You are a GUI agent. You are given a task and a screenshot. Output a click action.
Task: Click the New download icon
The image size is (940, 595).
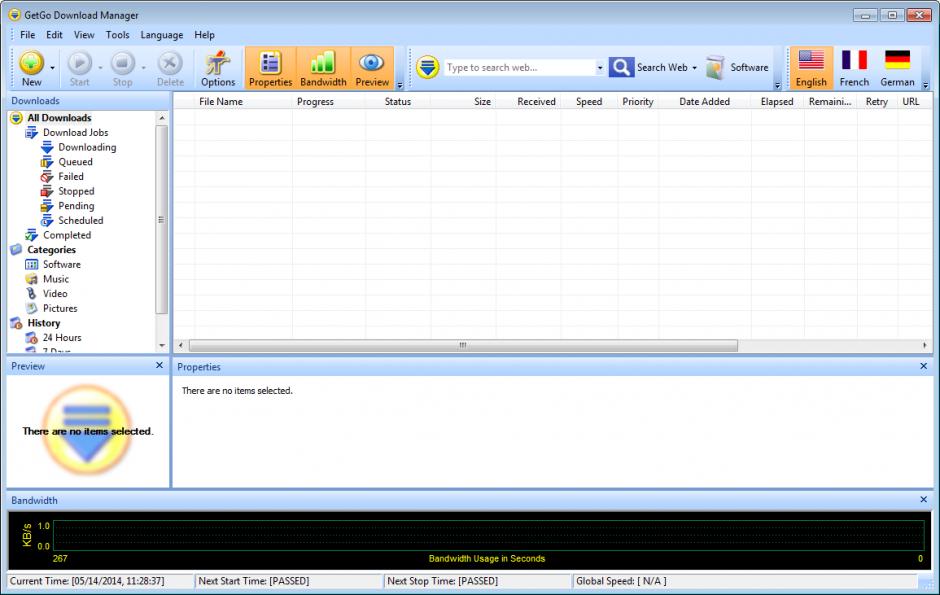pos(31,63)
